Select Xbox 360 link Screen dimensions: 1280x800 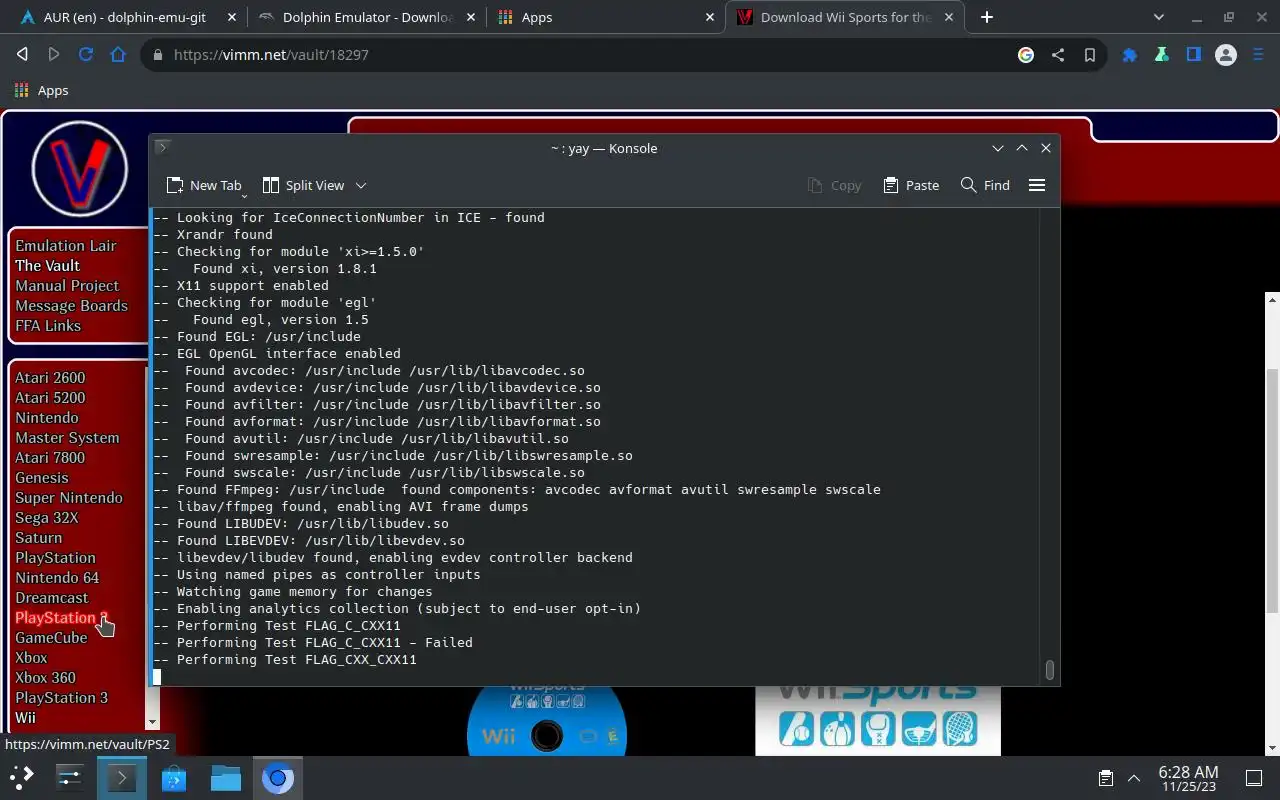pyautogui.click(x=45, y=677)
